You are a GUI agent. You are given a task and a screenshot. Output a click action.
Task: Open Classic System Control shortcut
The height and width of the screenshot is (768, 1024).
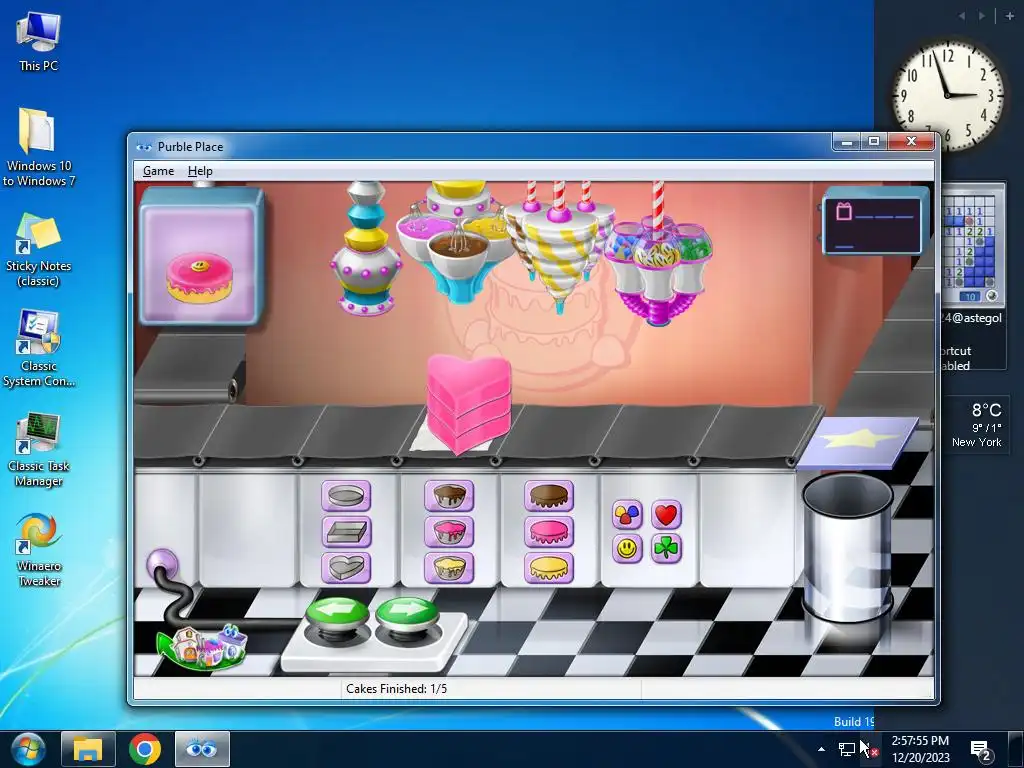point(39,349)
